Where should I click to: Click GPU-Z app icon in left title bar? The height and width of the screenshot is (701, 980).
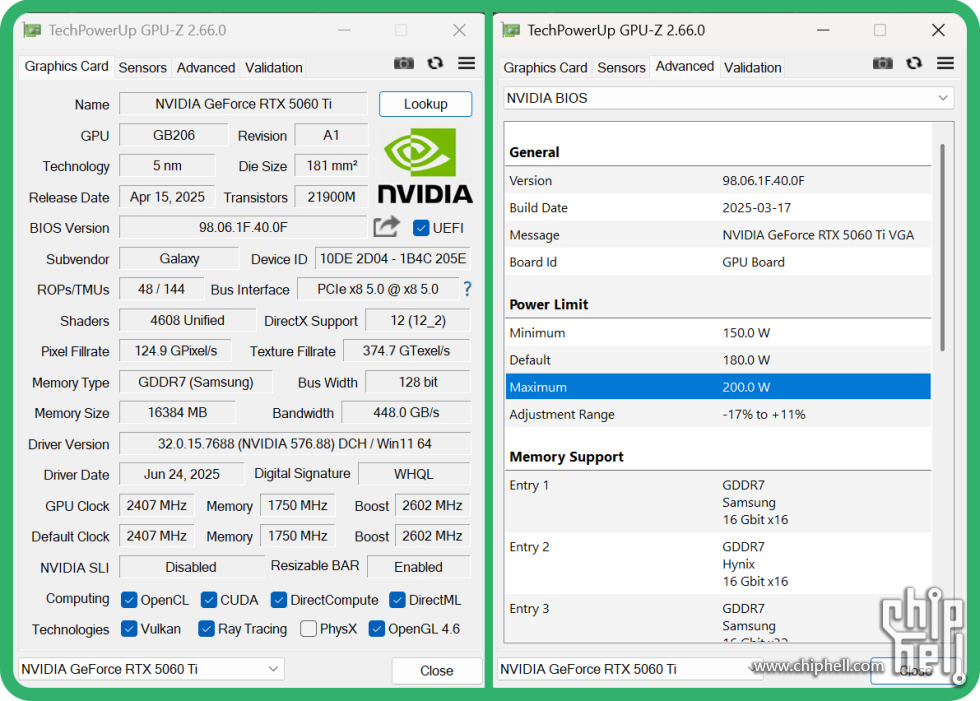click(x=32, y=30)
